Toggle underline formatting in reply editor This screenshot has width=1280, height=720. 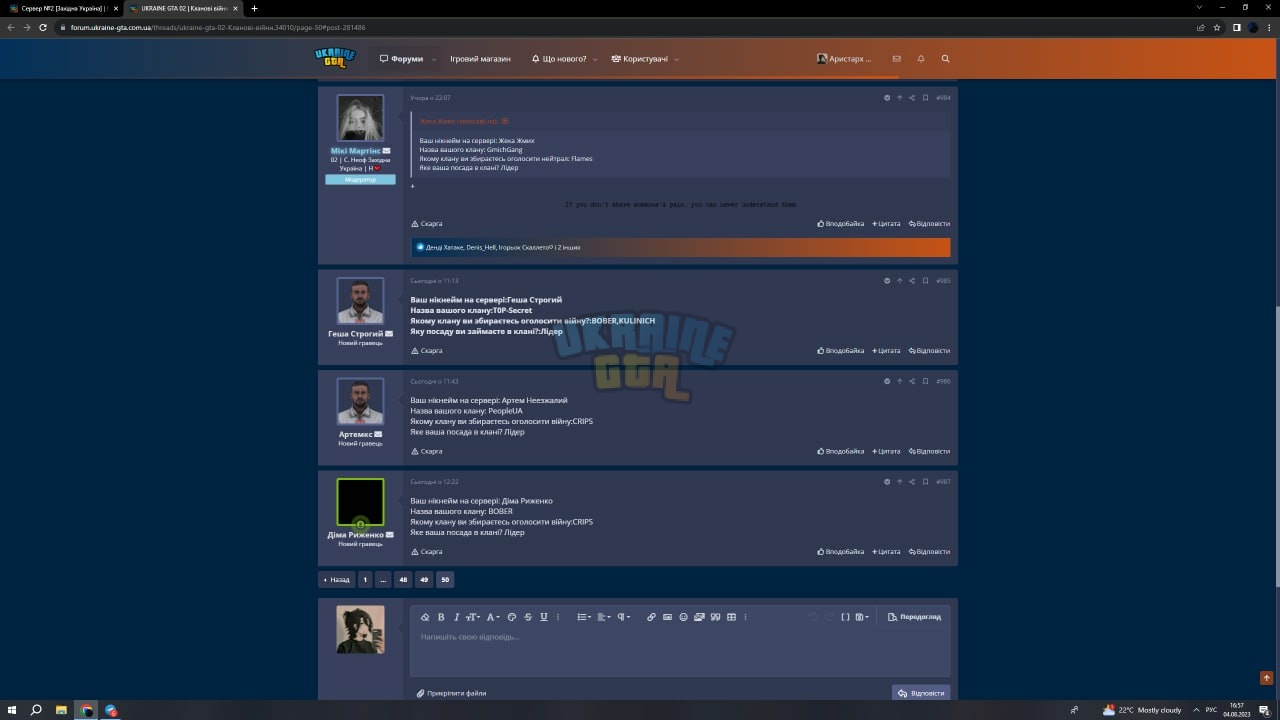pos(543,617)
